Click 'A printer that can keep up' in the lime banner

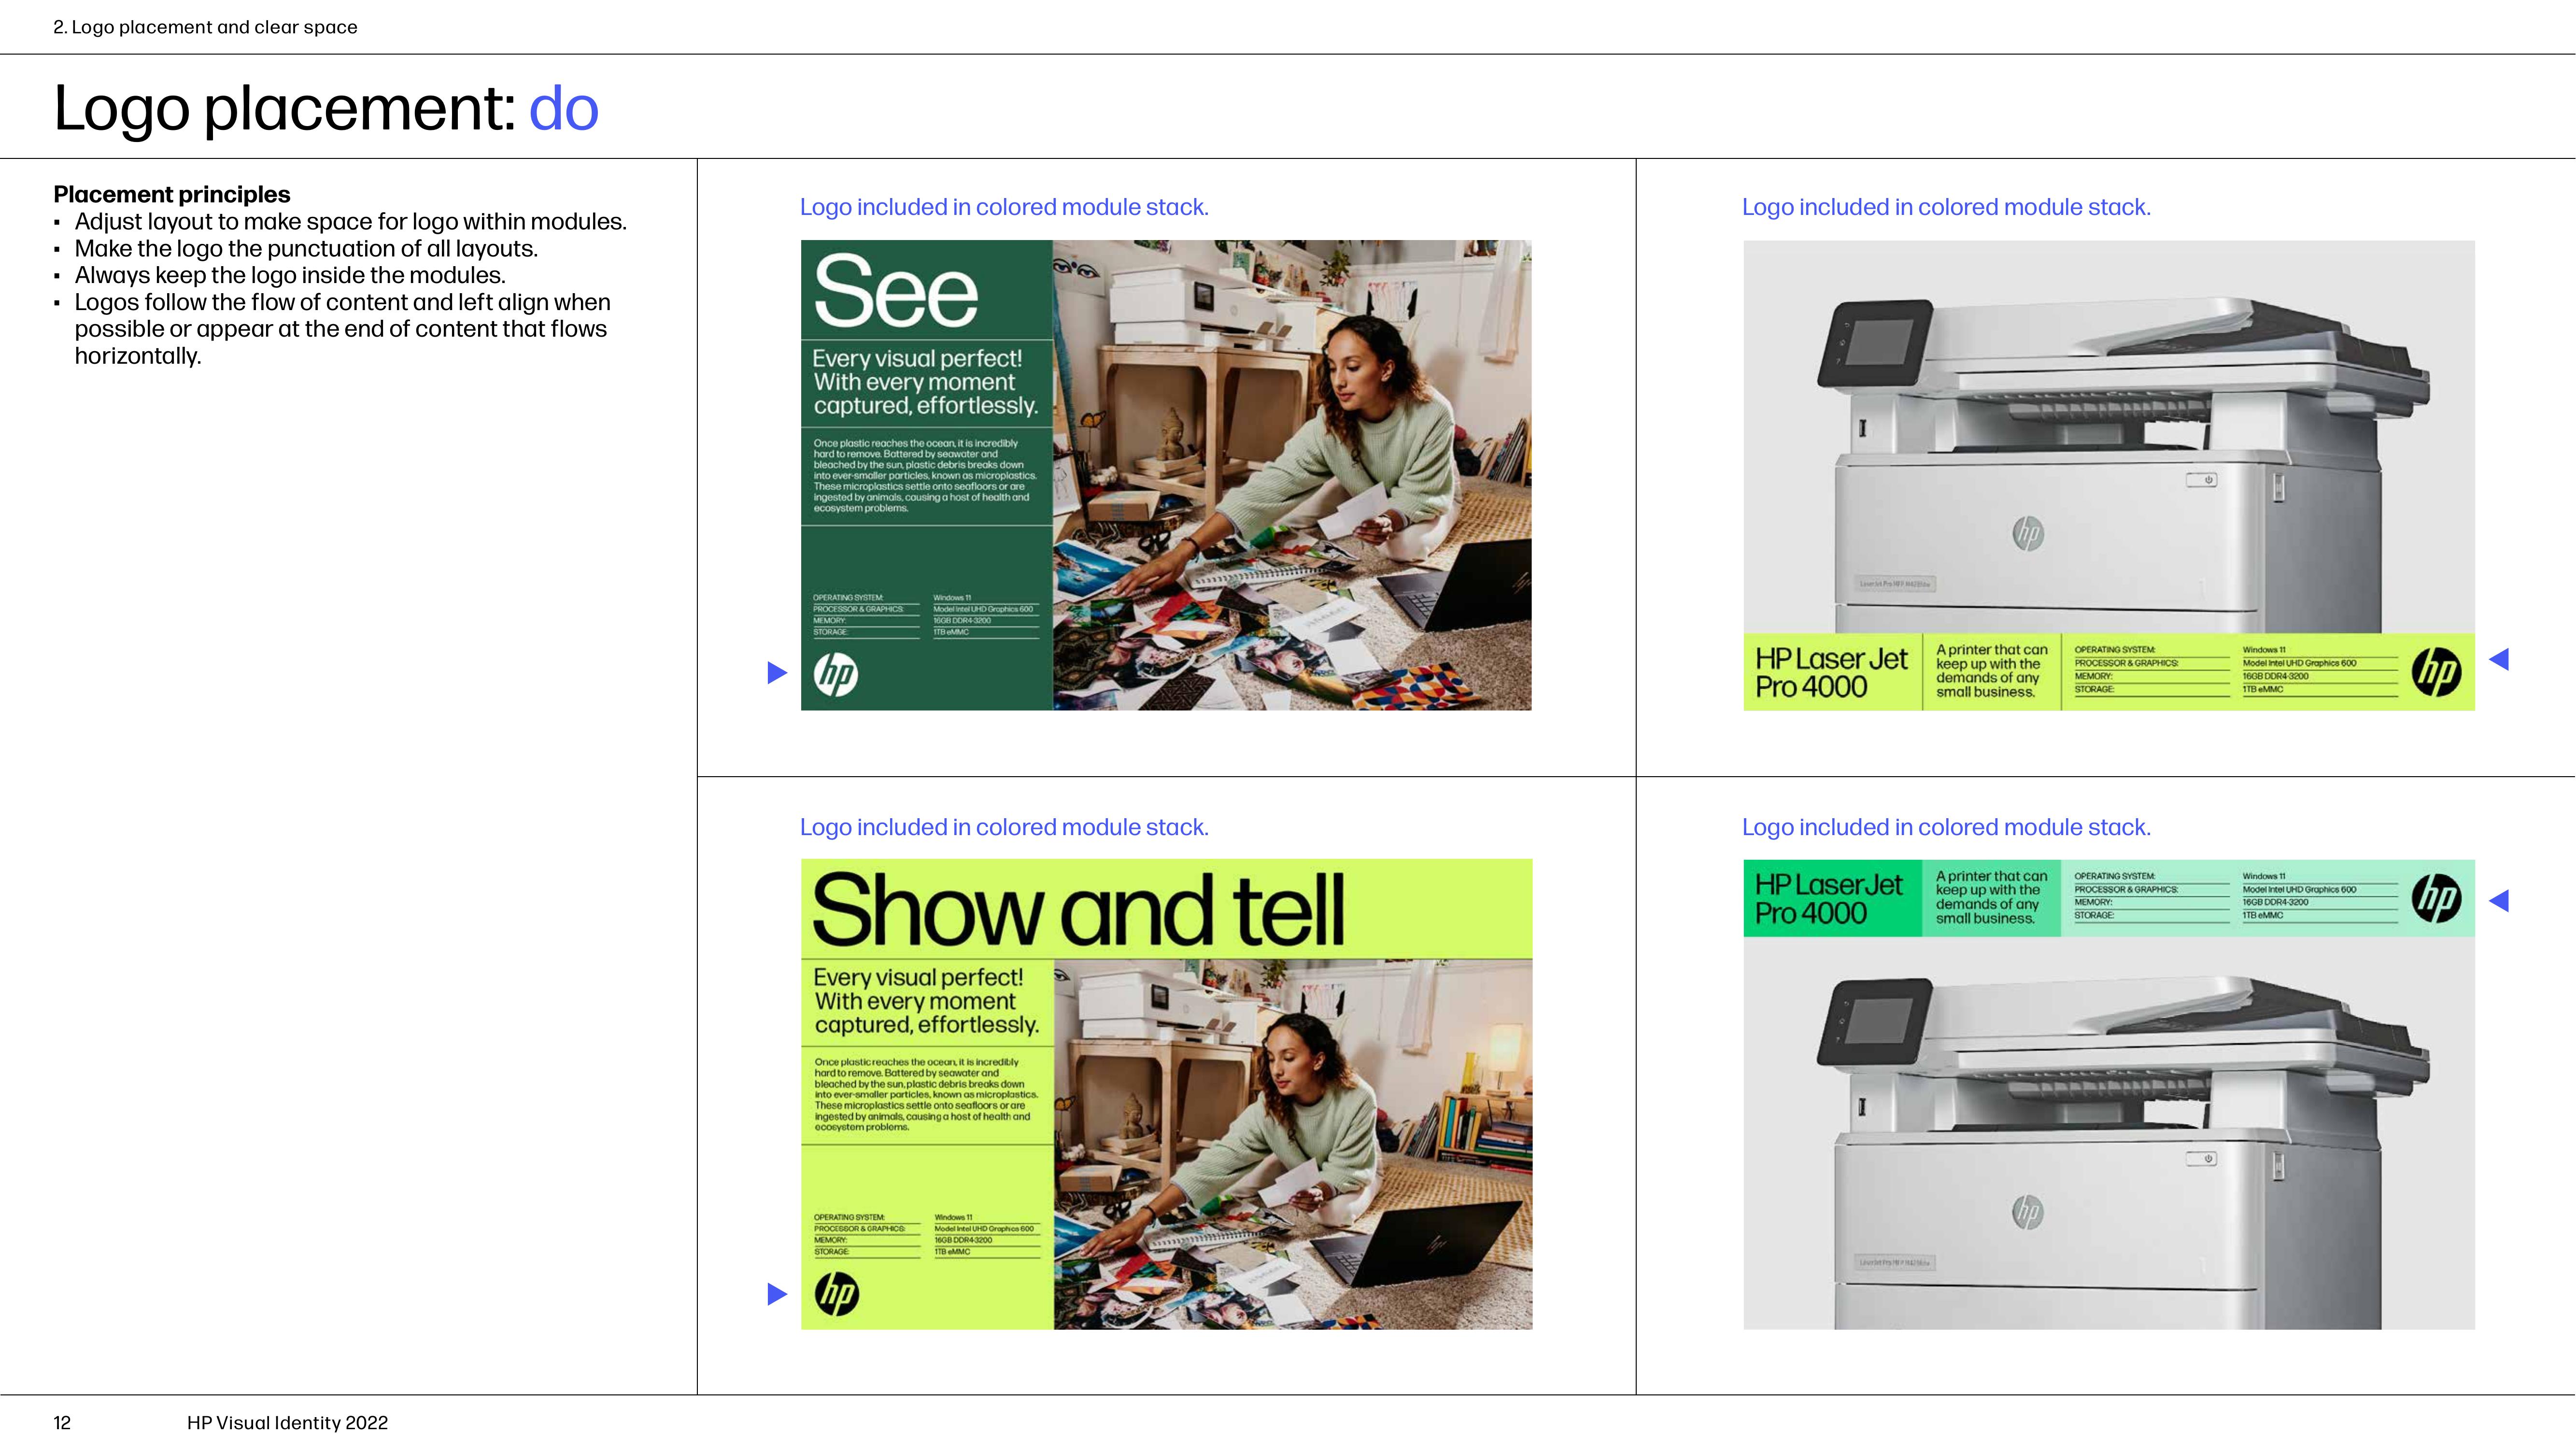(1991, 670)
